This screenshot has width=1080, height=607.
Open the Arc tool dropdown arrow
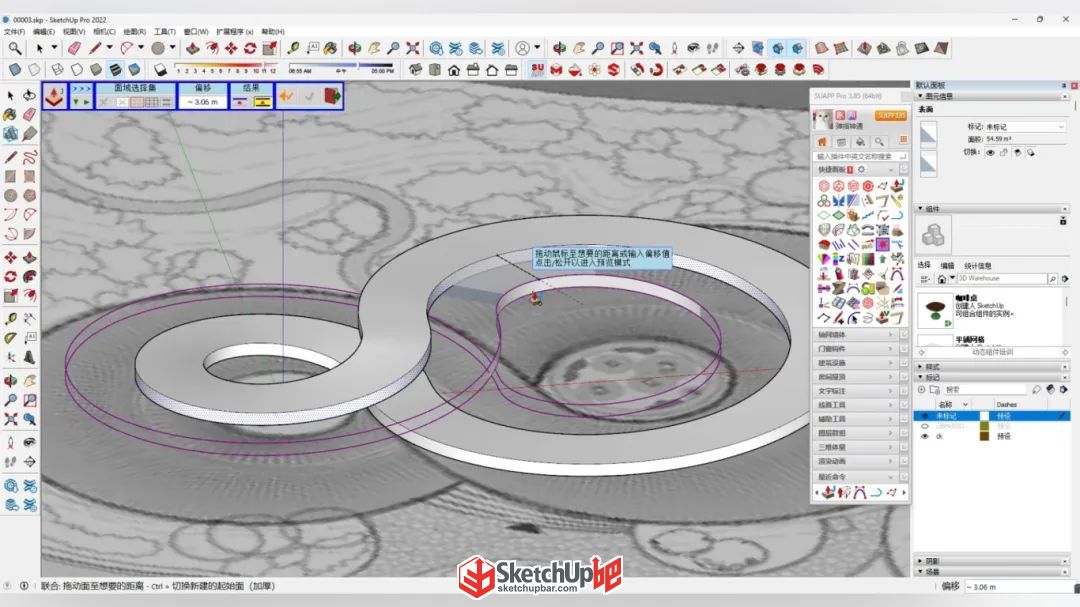[141, 48]
